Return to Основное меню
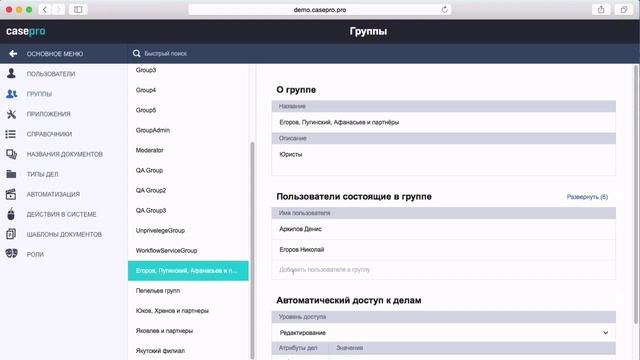The height and width of the screenshot is (360, 640). click(55, 53)
